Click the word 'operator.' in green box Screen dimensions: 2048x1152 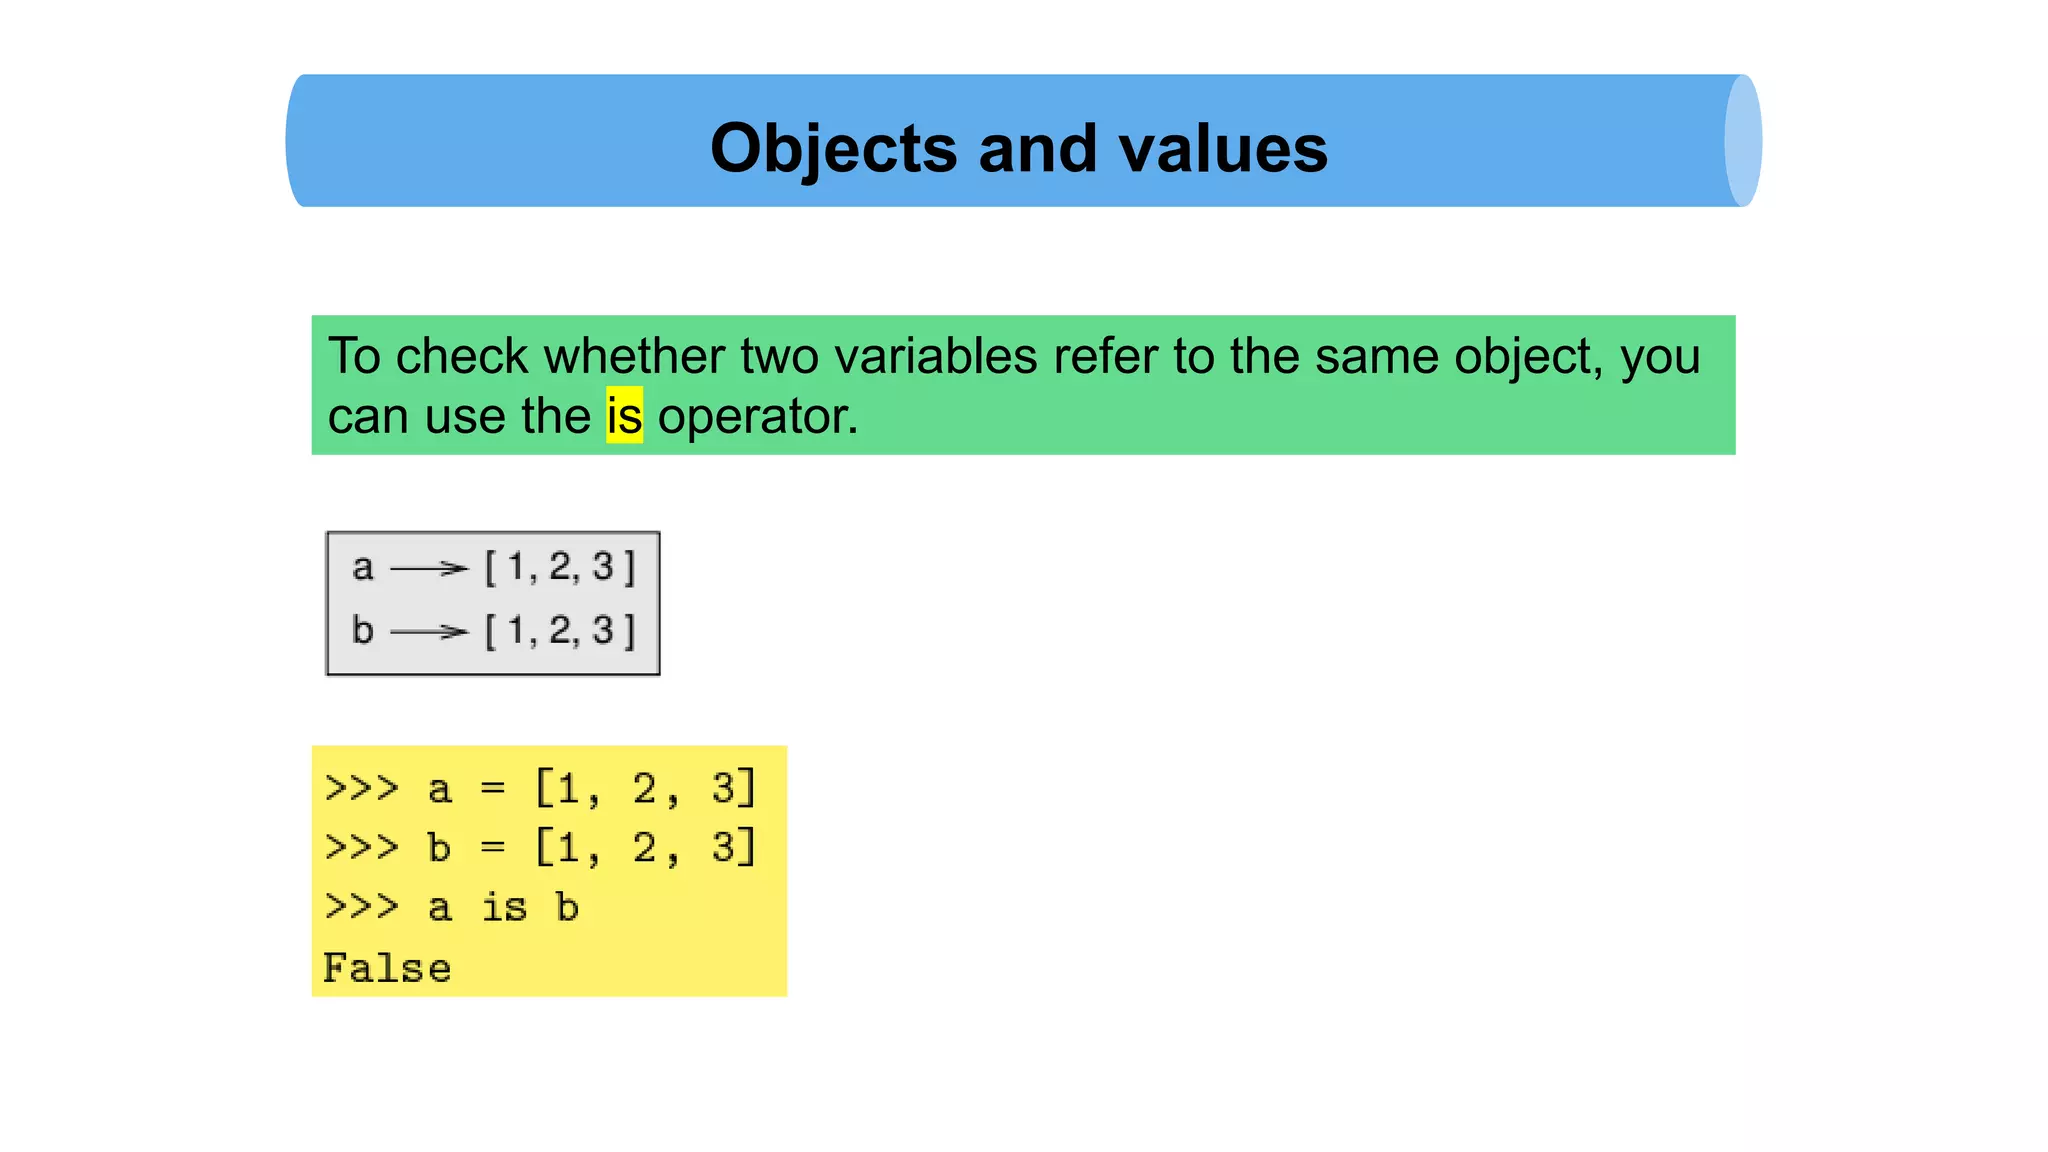click(758, 416)
